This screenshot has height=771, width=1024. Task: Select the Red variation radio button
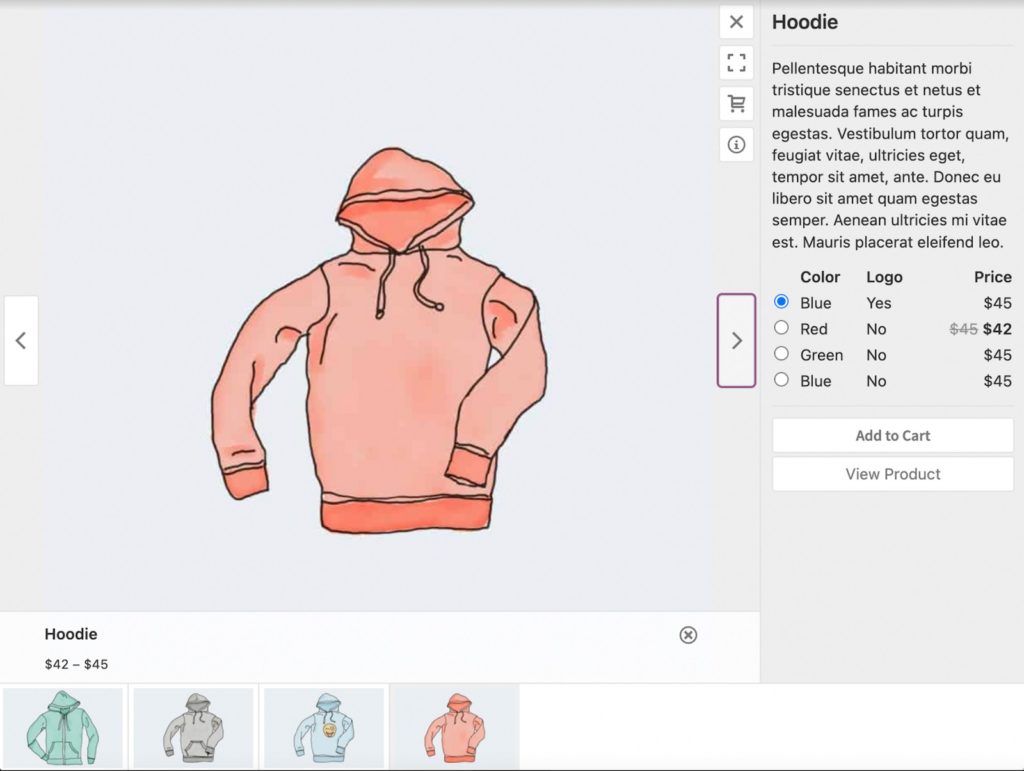pos(781,328)
